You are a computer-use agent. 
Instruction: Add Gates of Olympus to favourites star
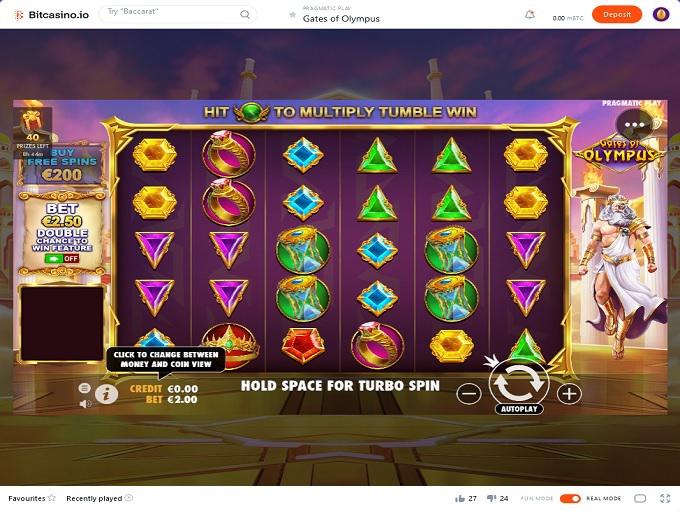pyautogui.click(x=293, y=15)
